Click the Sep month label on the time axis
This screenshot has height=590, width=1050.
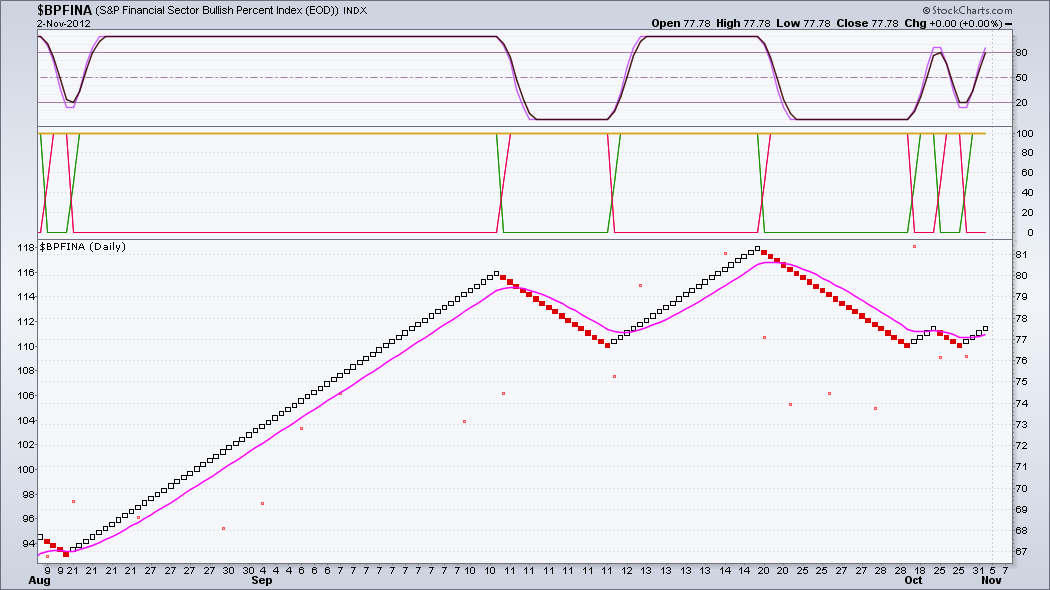pos(262,580)
